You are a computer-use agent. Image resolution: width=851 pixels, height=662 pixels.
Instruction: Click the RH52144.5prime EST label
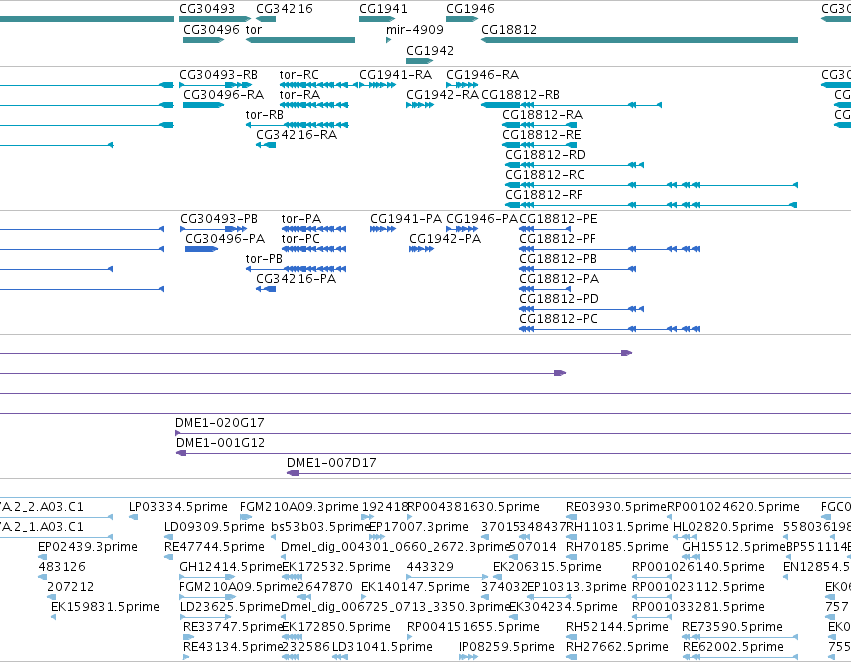[x=617, y=628]
